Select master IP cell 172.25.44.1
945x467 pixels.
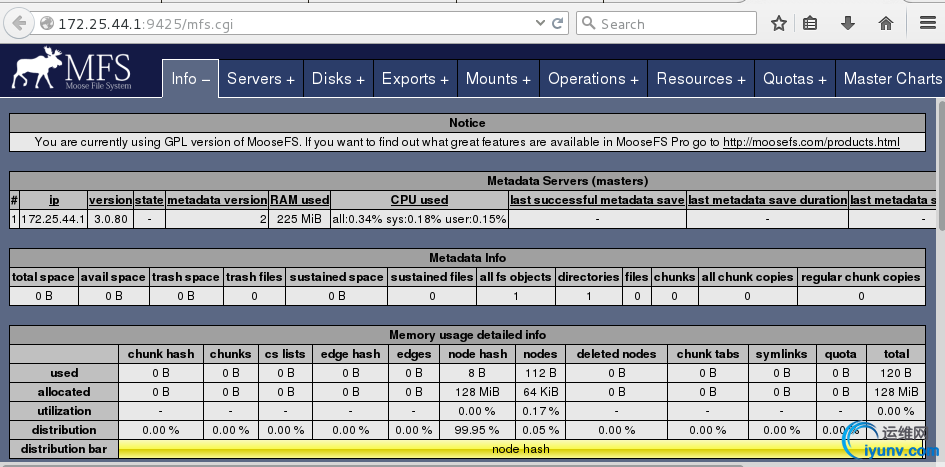53,219
